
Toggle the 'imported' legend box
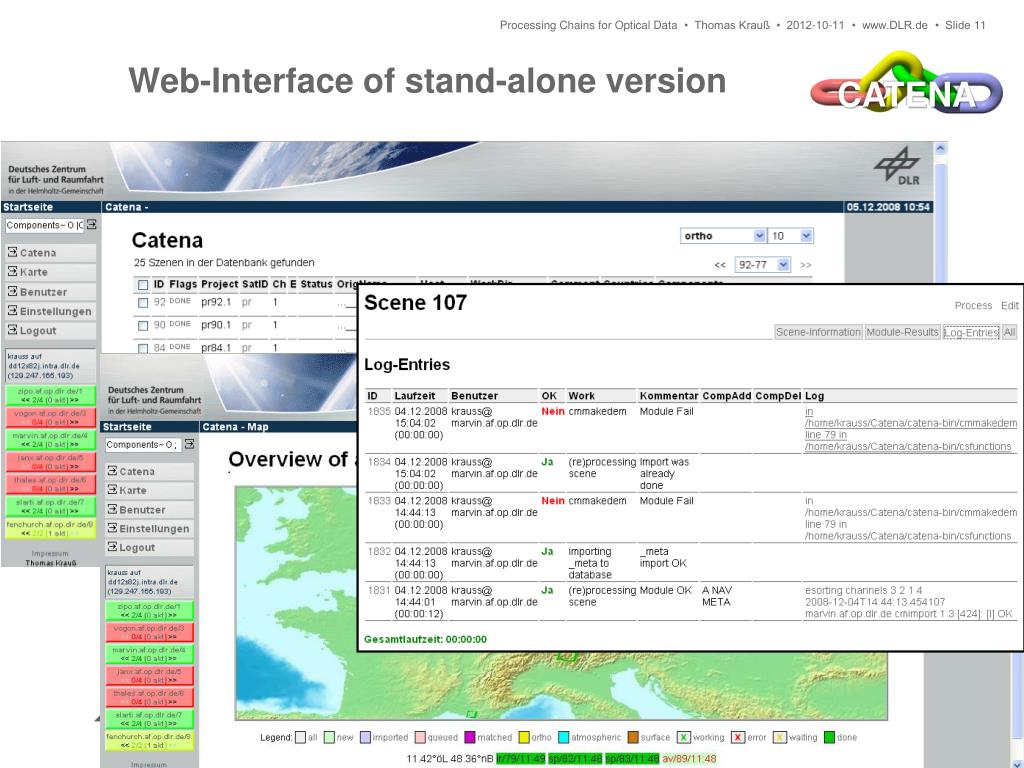pos(365,737)
